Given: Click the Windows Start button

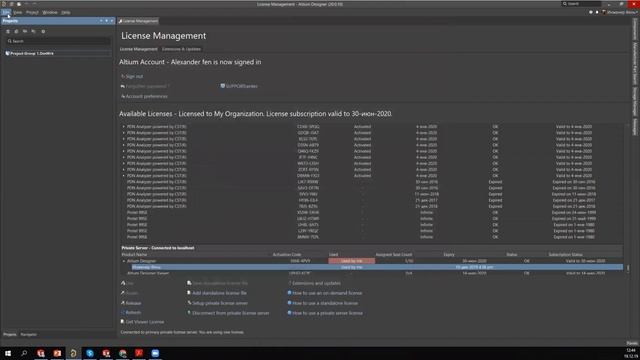Looking at the screenshot, I should tap(8, 353).
